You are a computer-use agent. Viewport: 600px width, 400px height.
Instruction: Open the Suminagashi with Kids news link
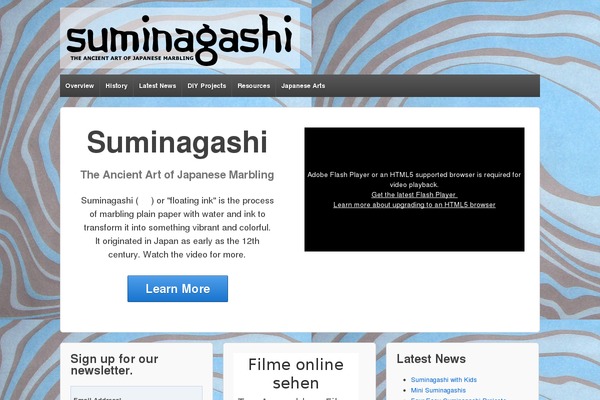444,380
